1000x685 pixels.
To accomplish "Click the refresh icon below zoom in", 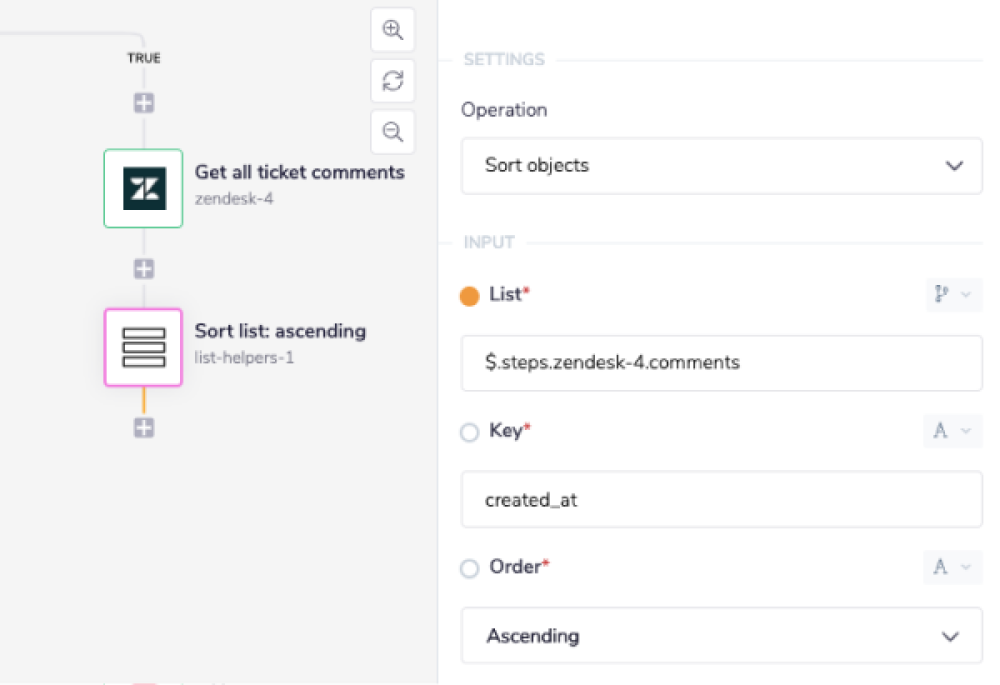I will 392,81.
